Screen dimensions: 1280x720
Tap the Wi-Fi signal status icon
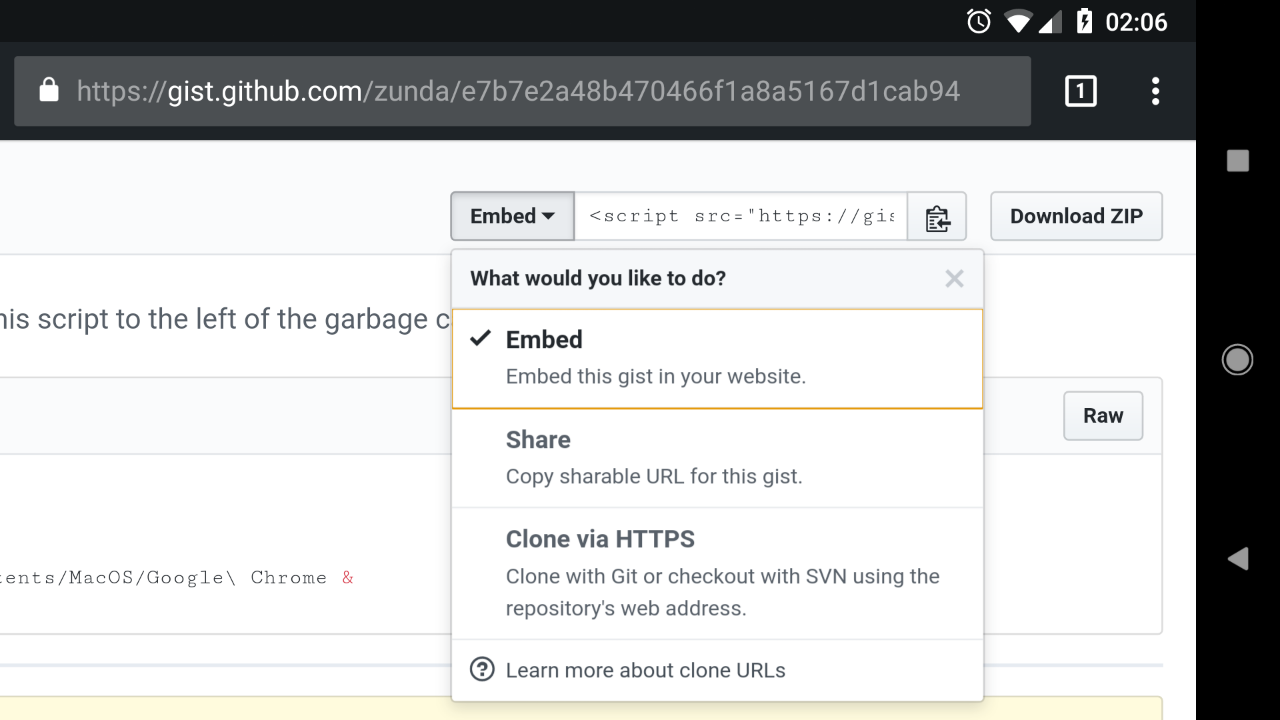1018,21
